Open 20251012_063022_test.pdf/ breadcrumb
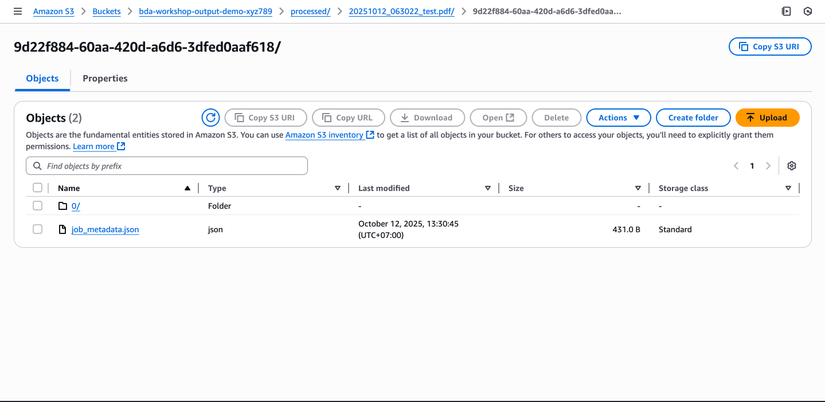The height and width of the screenshot is (402, 825). tap(401, 11)
